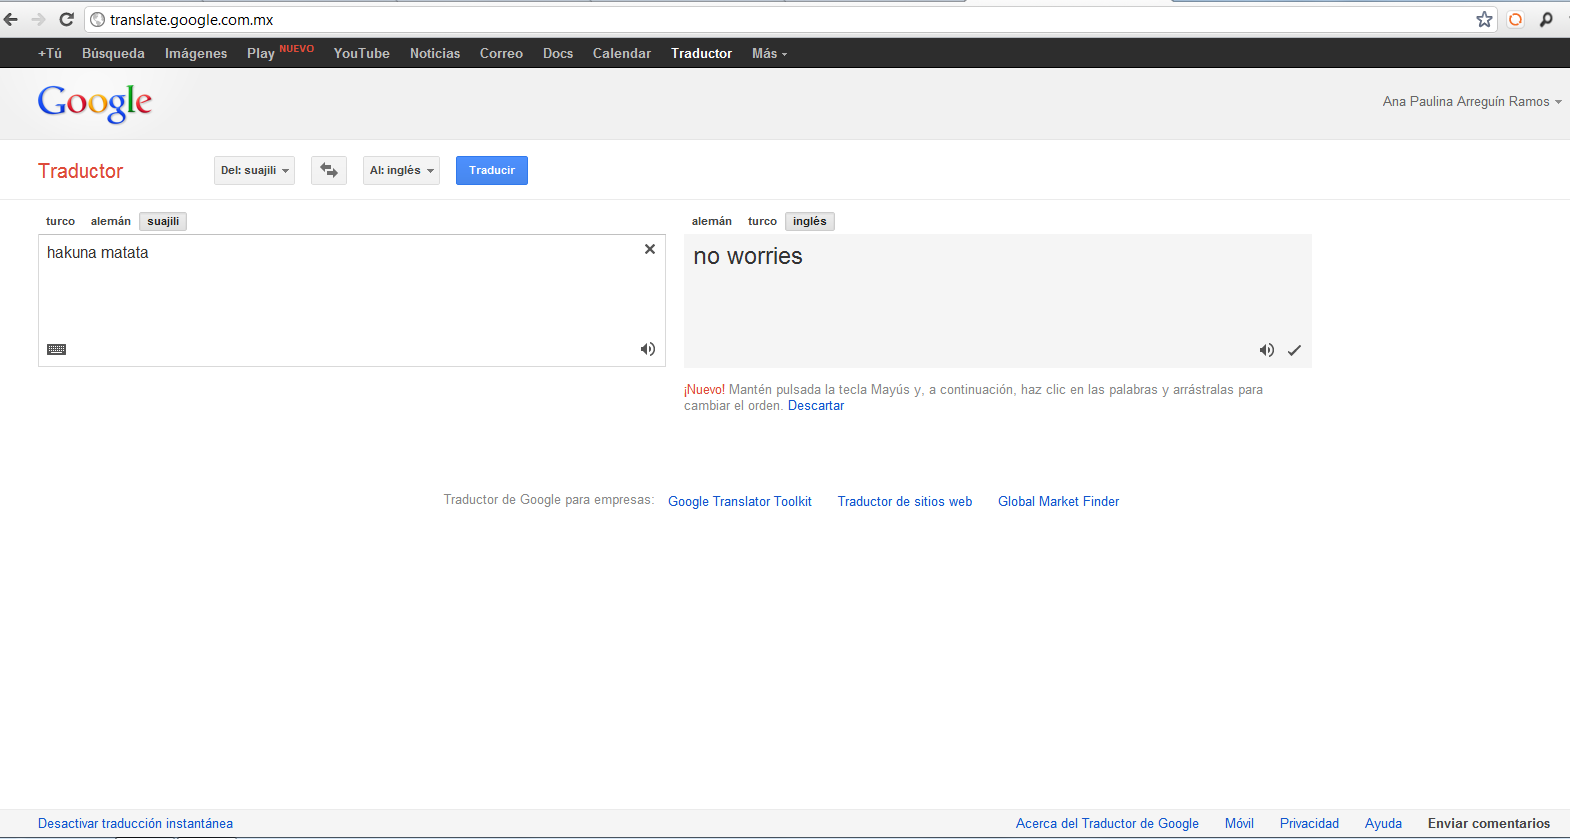Click the translated text no worries
The image size is (1570, 839).
pyautogui.click(x=748, y=256)
